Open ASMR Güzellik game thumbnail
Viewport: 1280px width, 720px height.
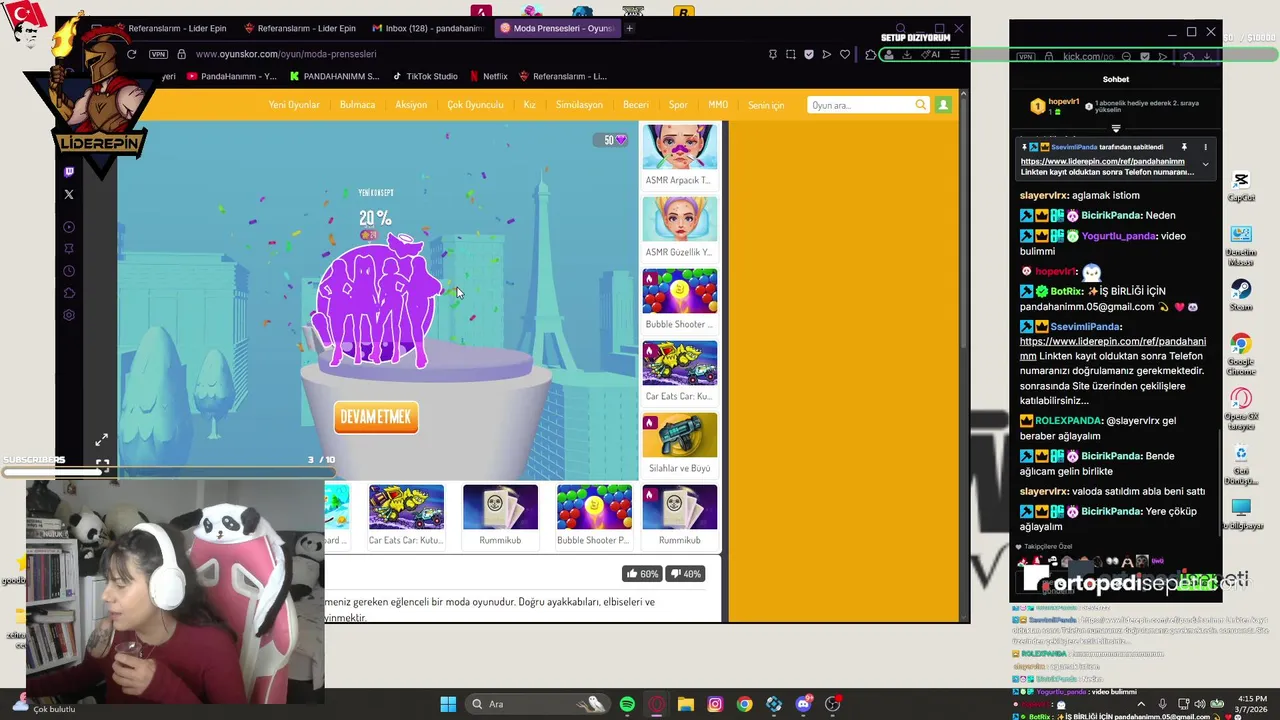click(x=679, y=219)
